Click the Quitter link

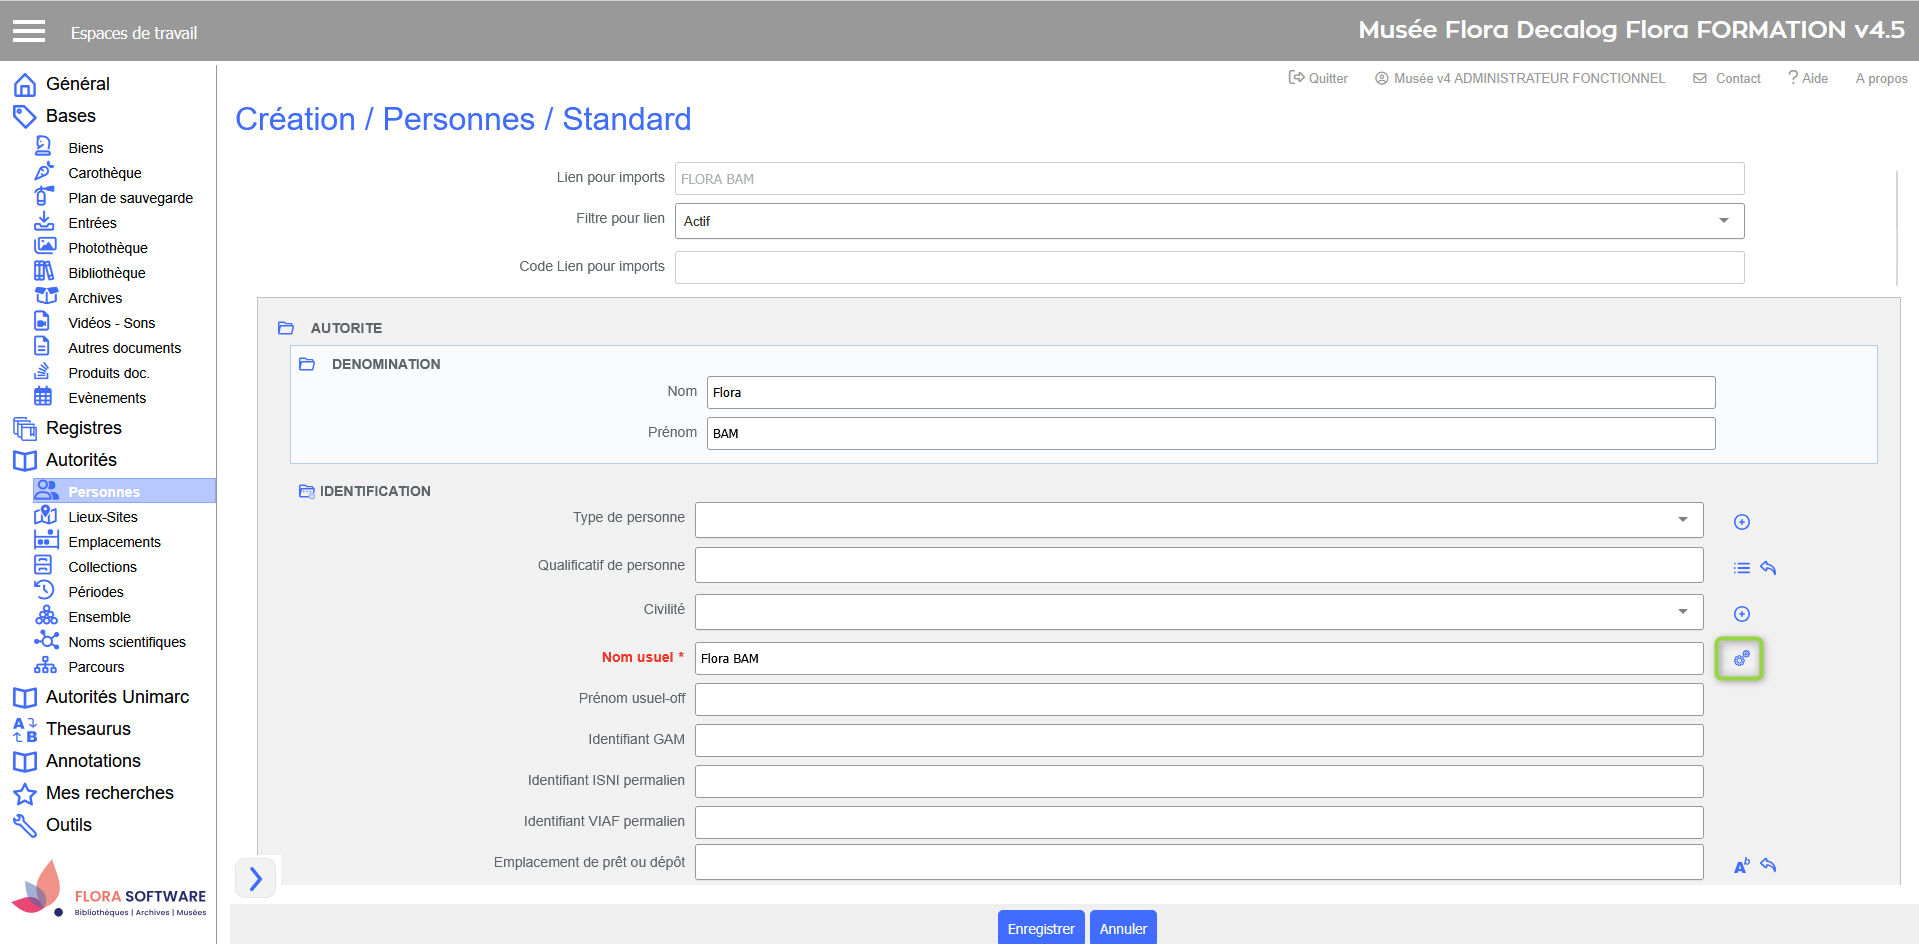click(1318, 78)
